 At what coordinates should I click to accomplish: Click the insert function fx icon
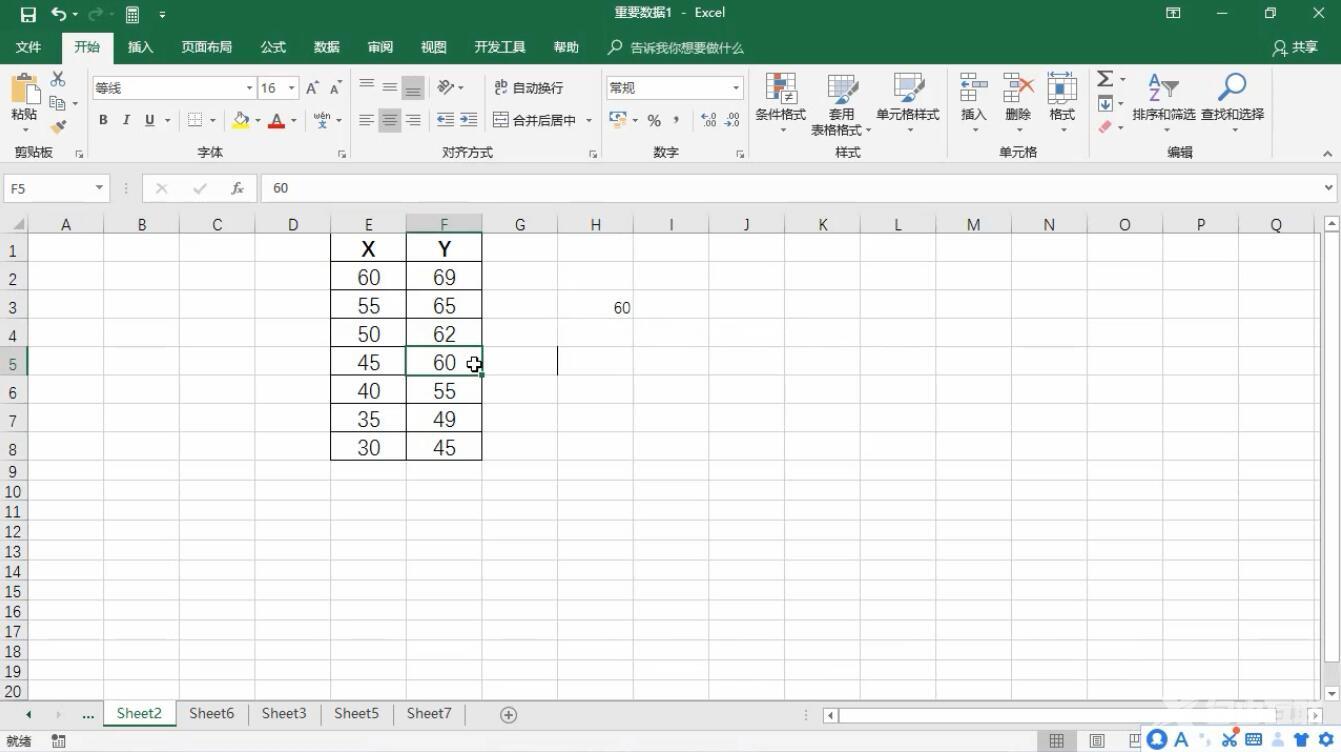[238, 188]
